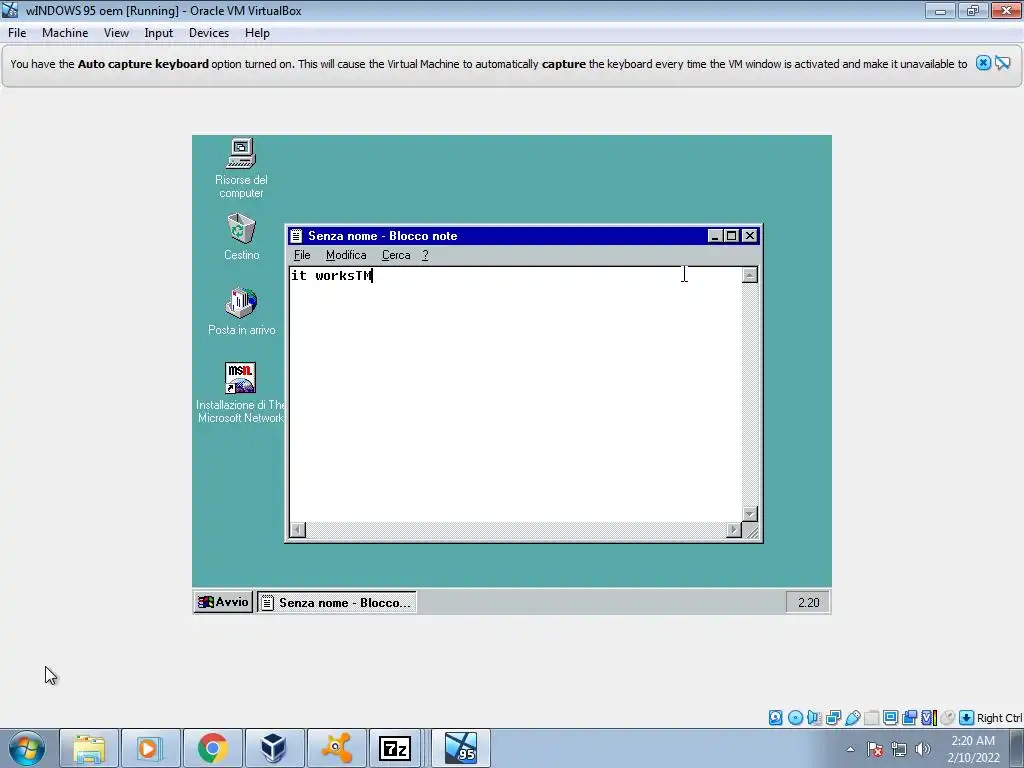Open the Windows 7 Start orb
Image resolution: width=1024 pixels, height=768 pixels.
(27, 748)
